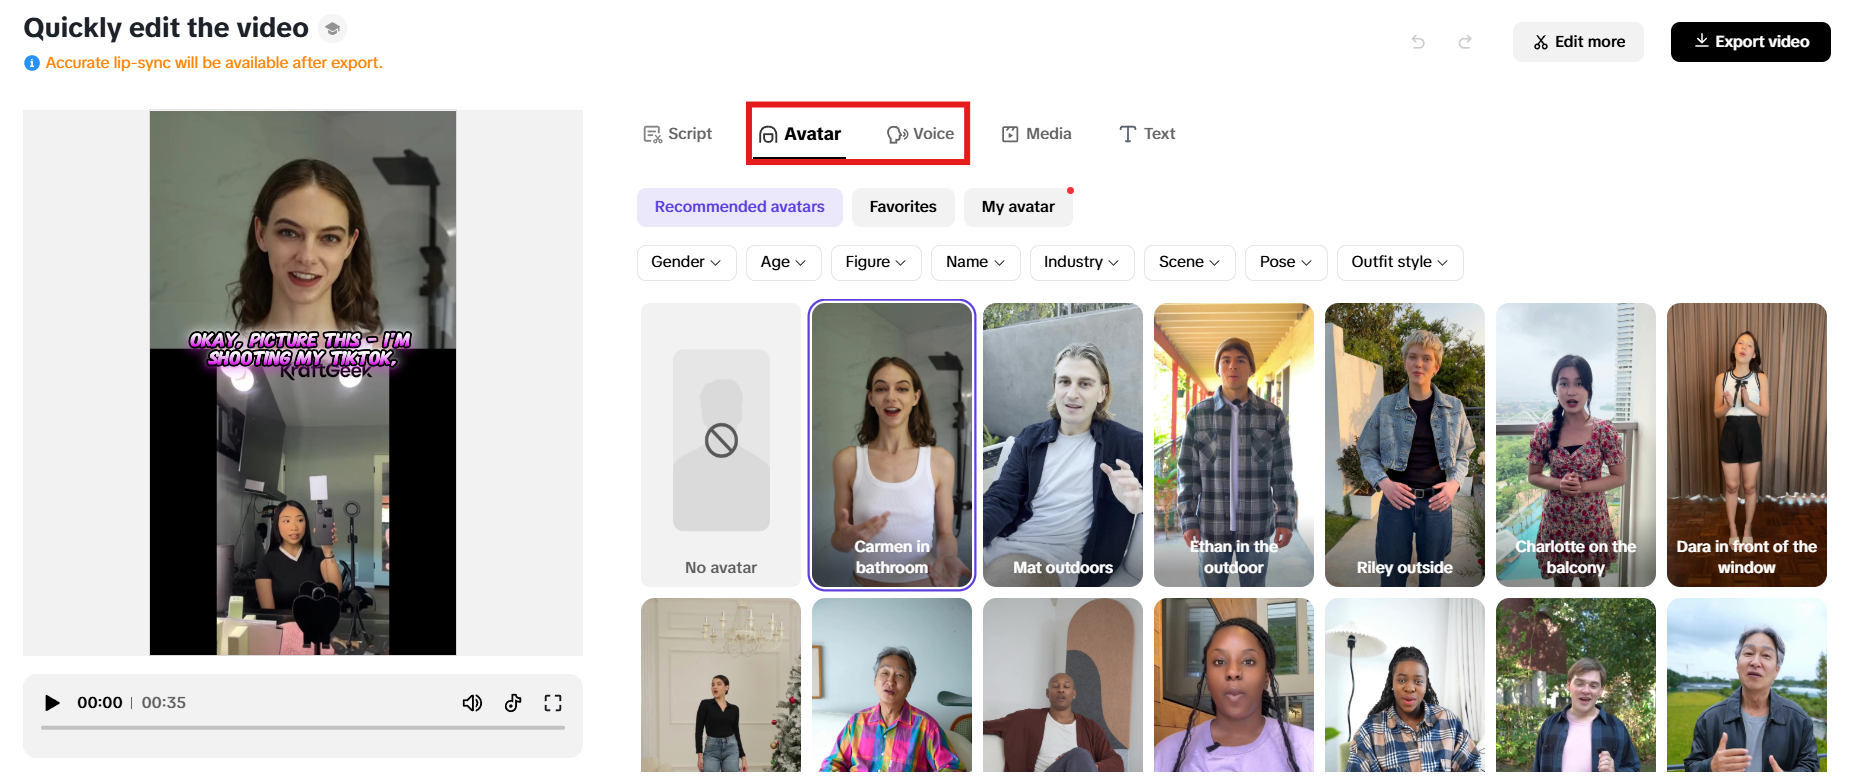Click the video progress bar
The image size is (1870, 784).
(x=303, y=728)
